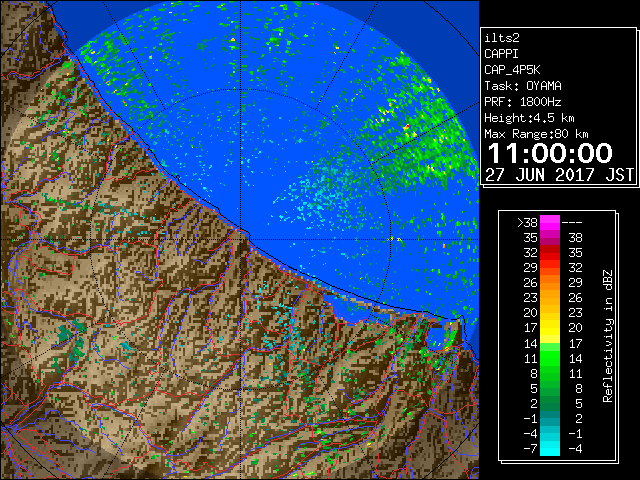Click the 'PRF: 1800Hz' line
The width and height of the screenshot is (640, 480).
click(x=523, y=102)
